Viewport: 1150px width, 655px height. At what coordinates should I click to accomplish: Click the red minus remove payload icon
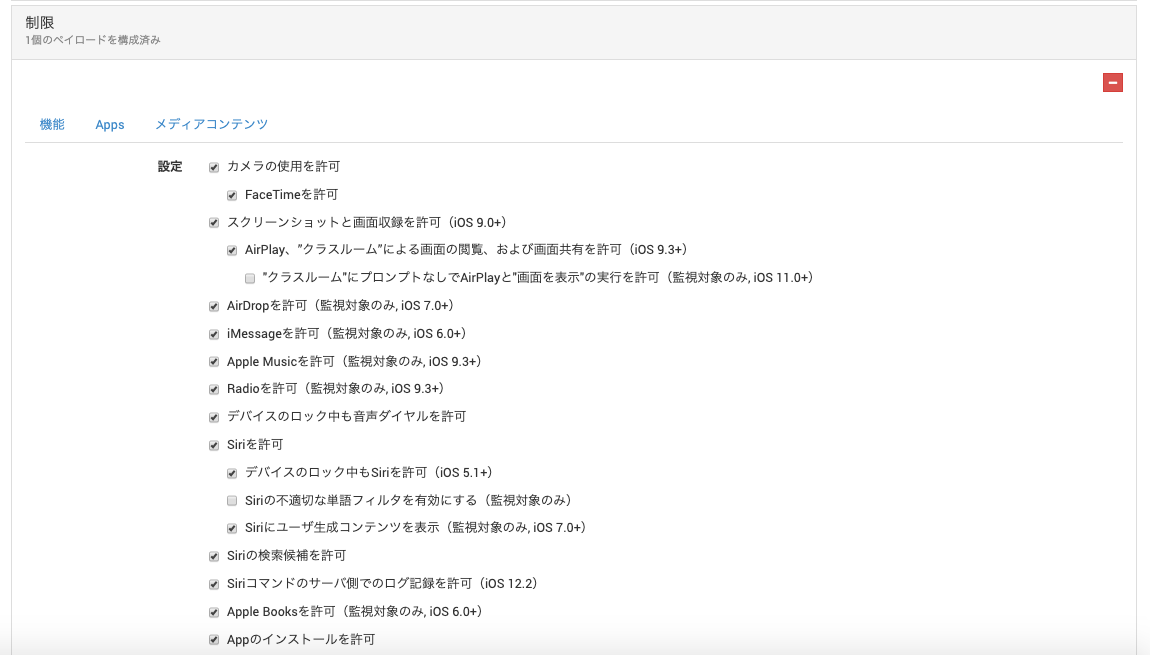[1112, 83]
